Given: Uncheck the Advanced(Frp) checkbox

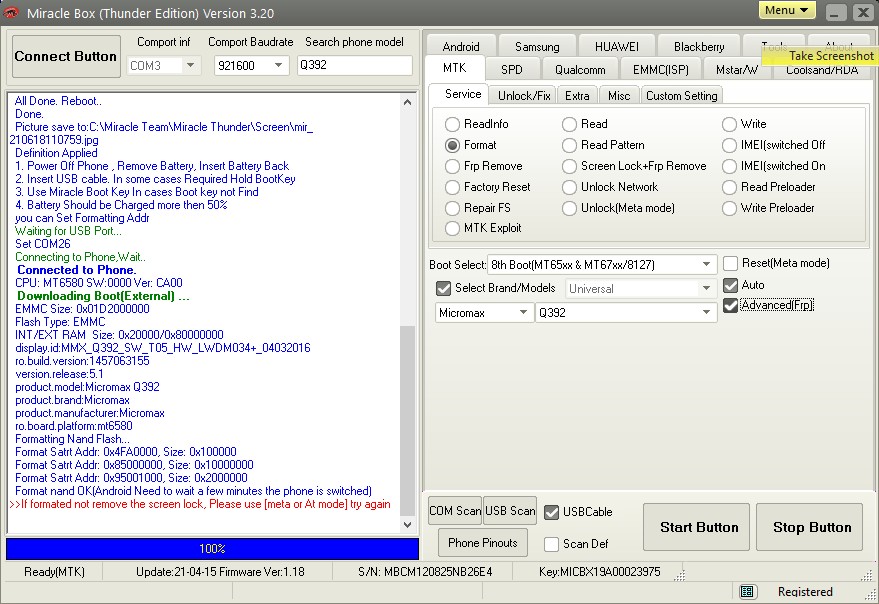Looking at the screenshot, I should click(730, 305).
